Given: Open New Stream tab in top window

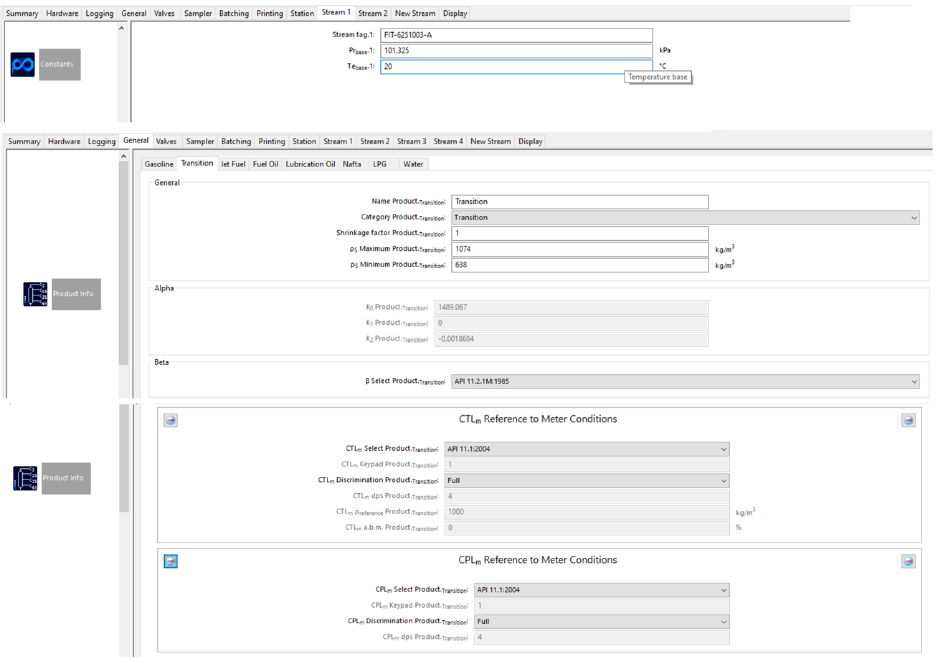Looking at the screenshot, I should pos(415,13).
